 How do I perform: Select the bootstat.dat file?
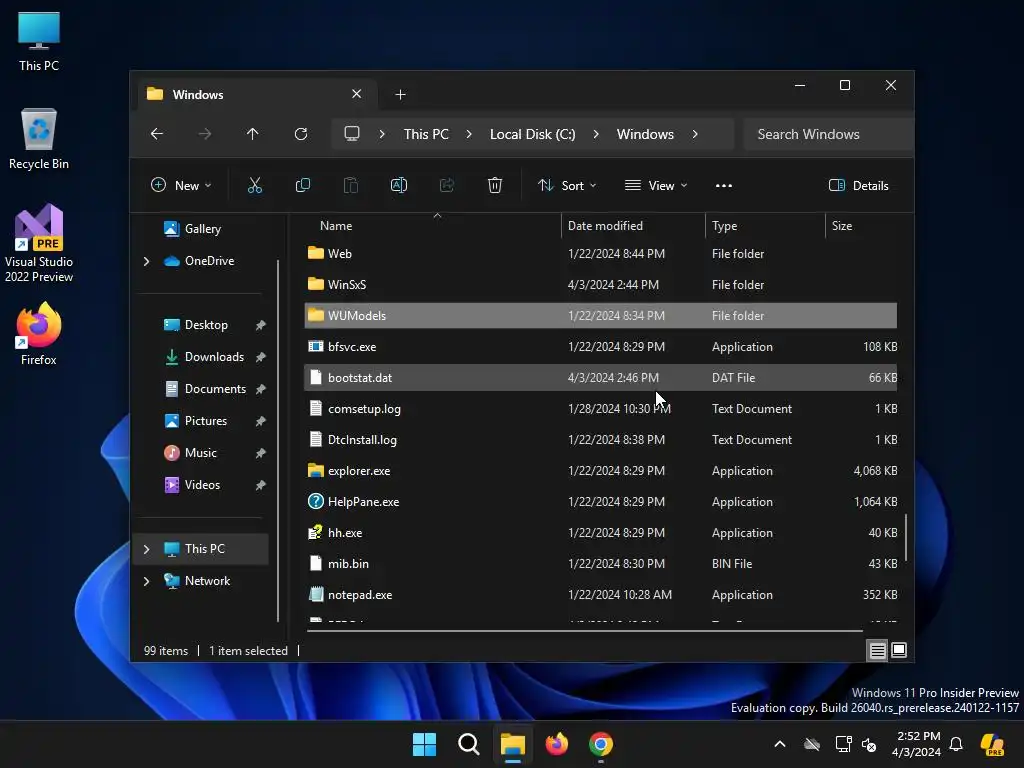pos(601,377)
